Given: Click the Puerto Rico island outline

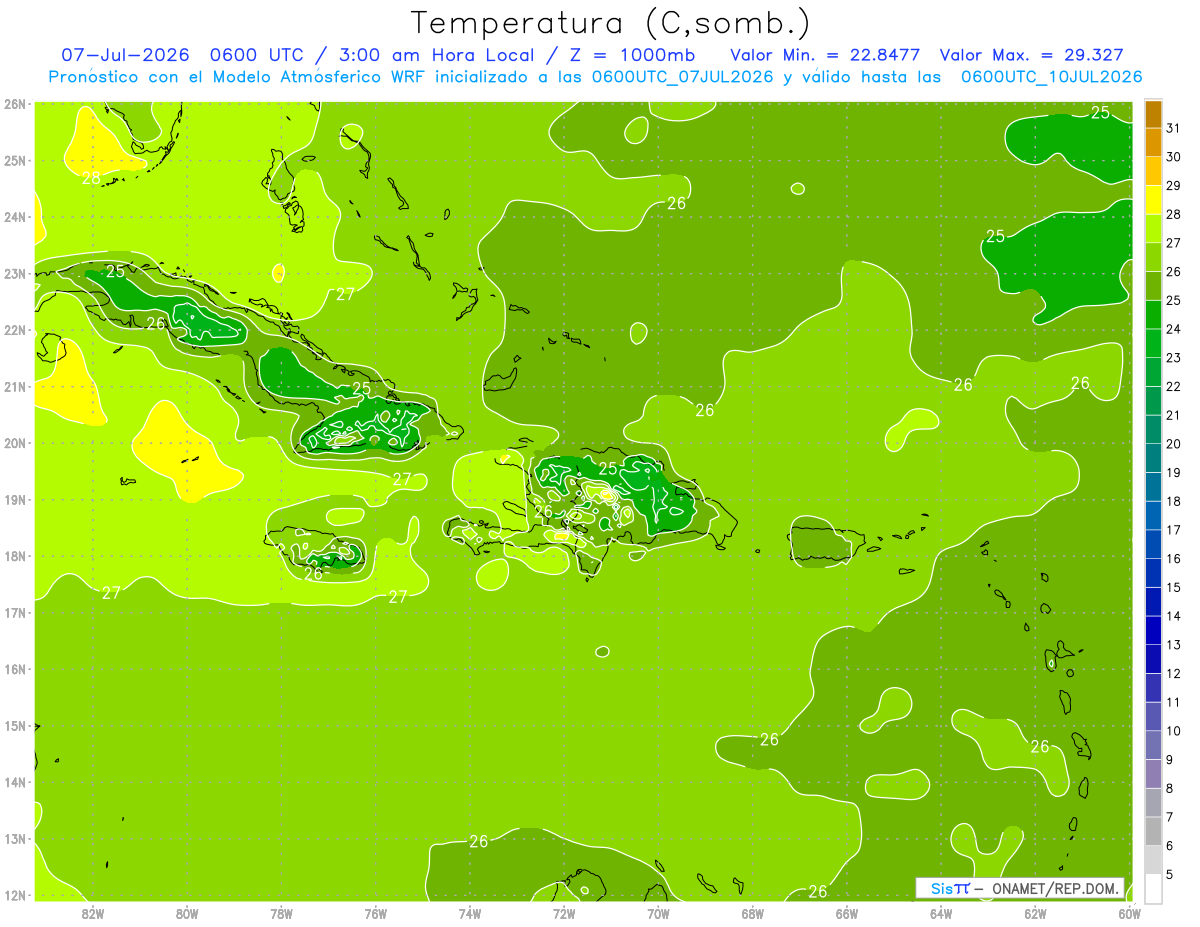Looking at the screenshot, I should pyautogui.click(x=825, y=543).
